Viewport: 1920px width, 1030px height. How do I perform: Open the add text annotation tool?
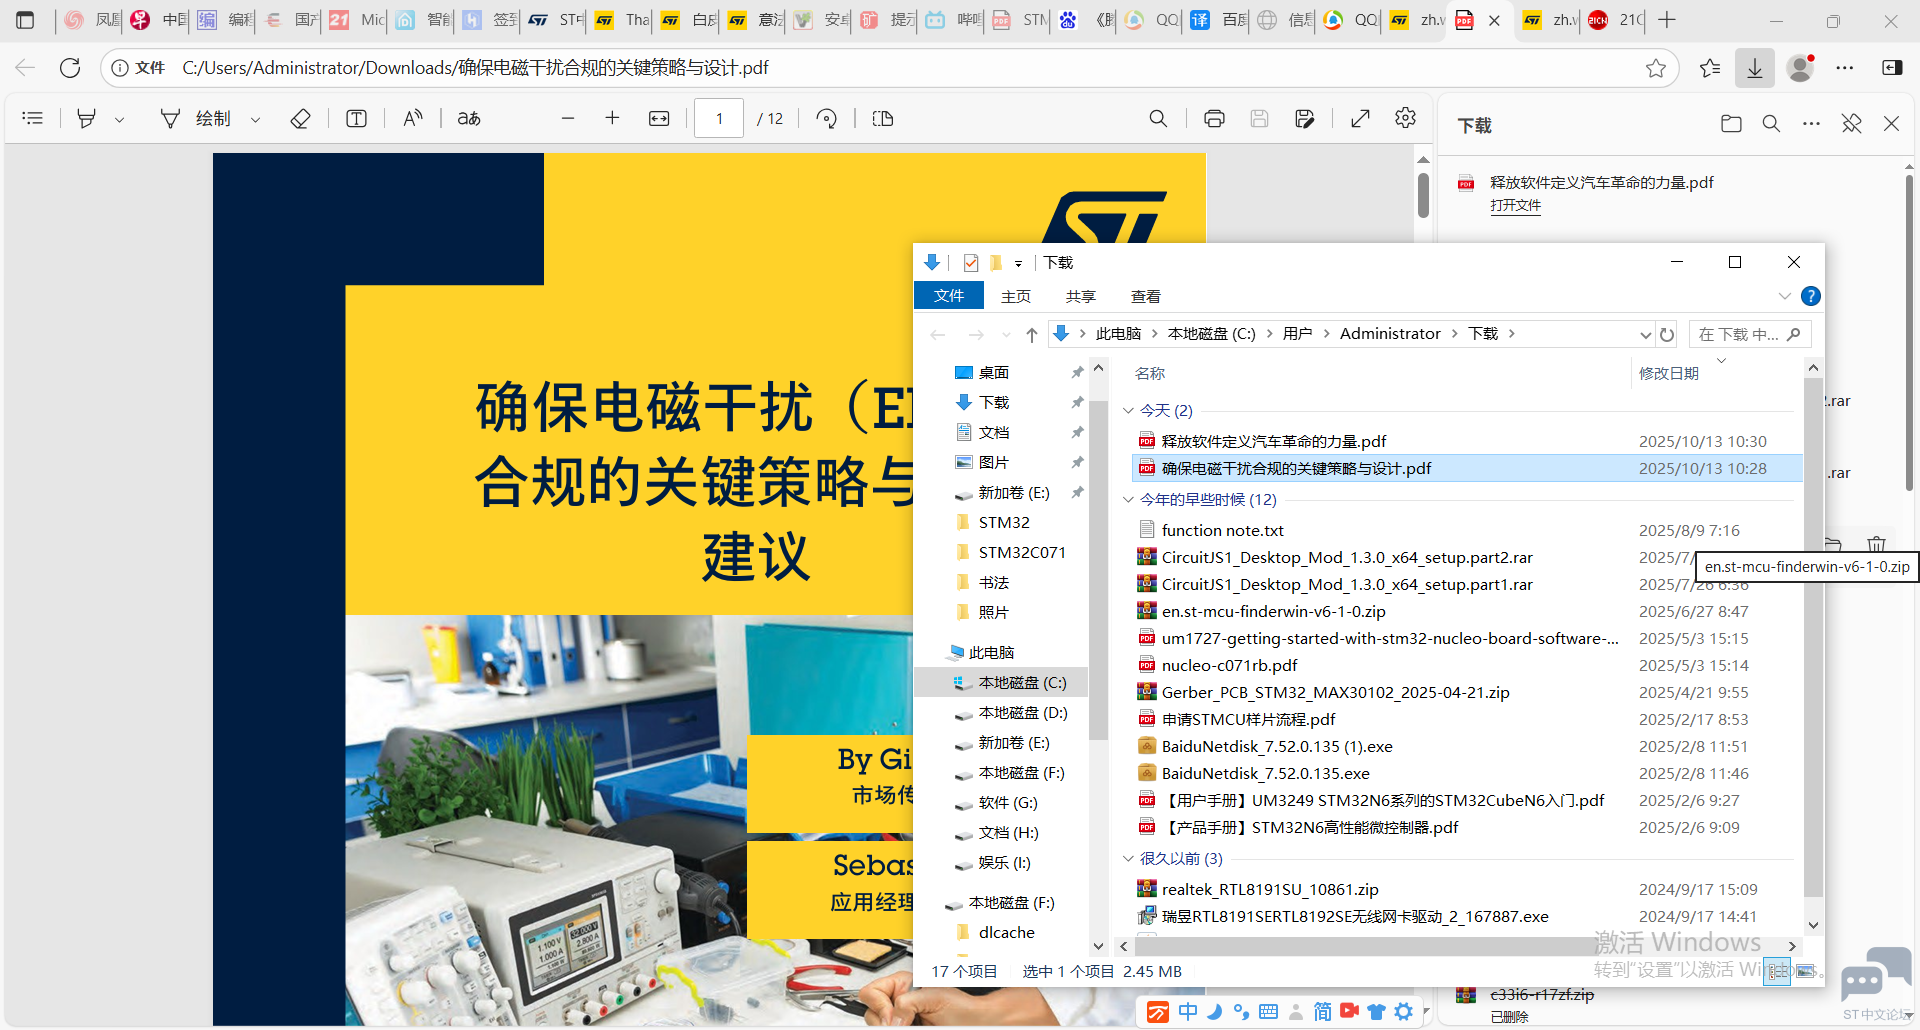point(356,118)
